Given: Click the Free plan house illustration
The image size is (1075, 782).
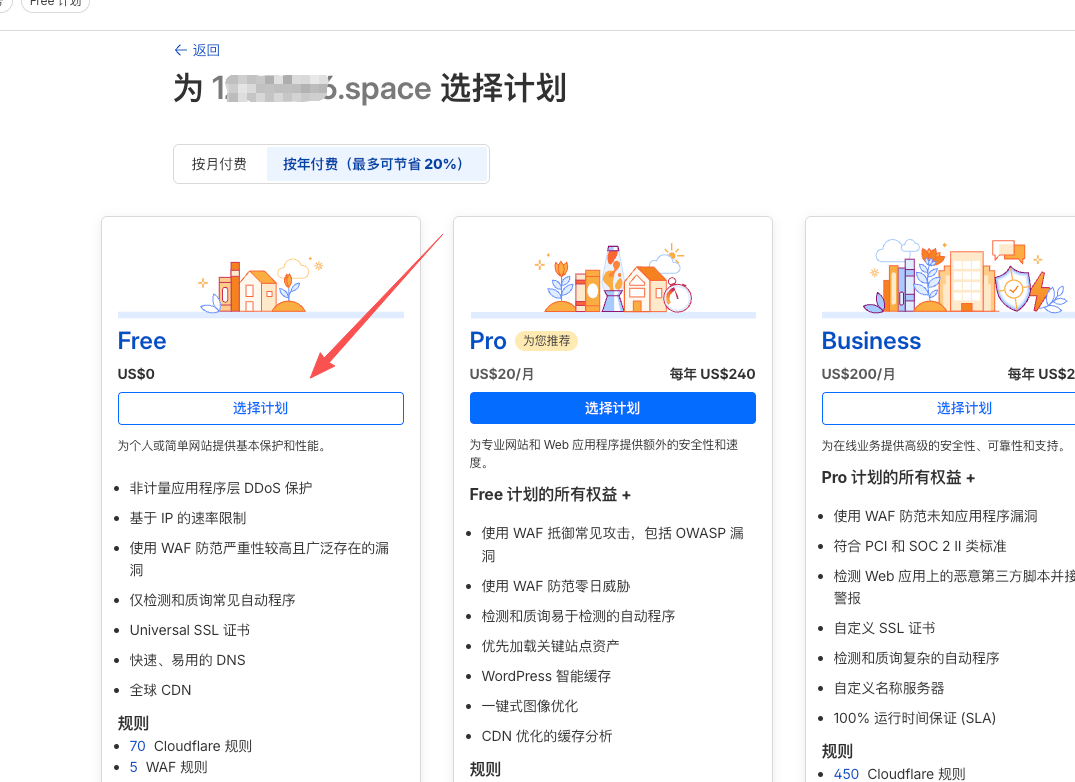Looking at the screenshot, I should 260,284.
